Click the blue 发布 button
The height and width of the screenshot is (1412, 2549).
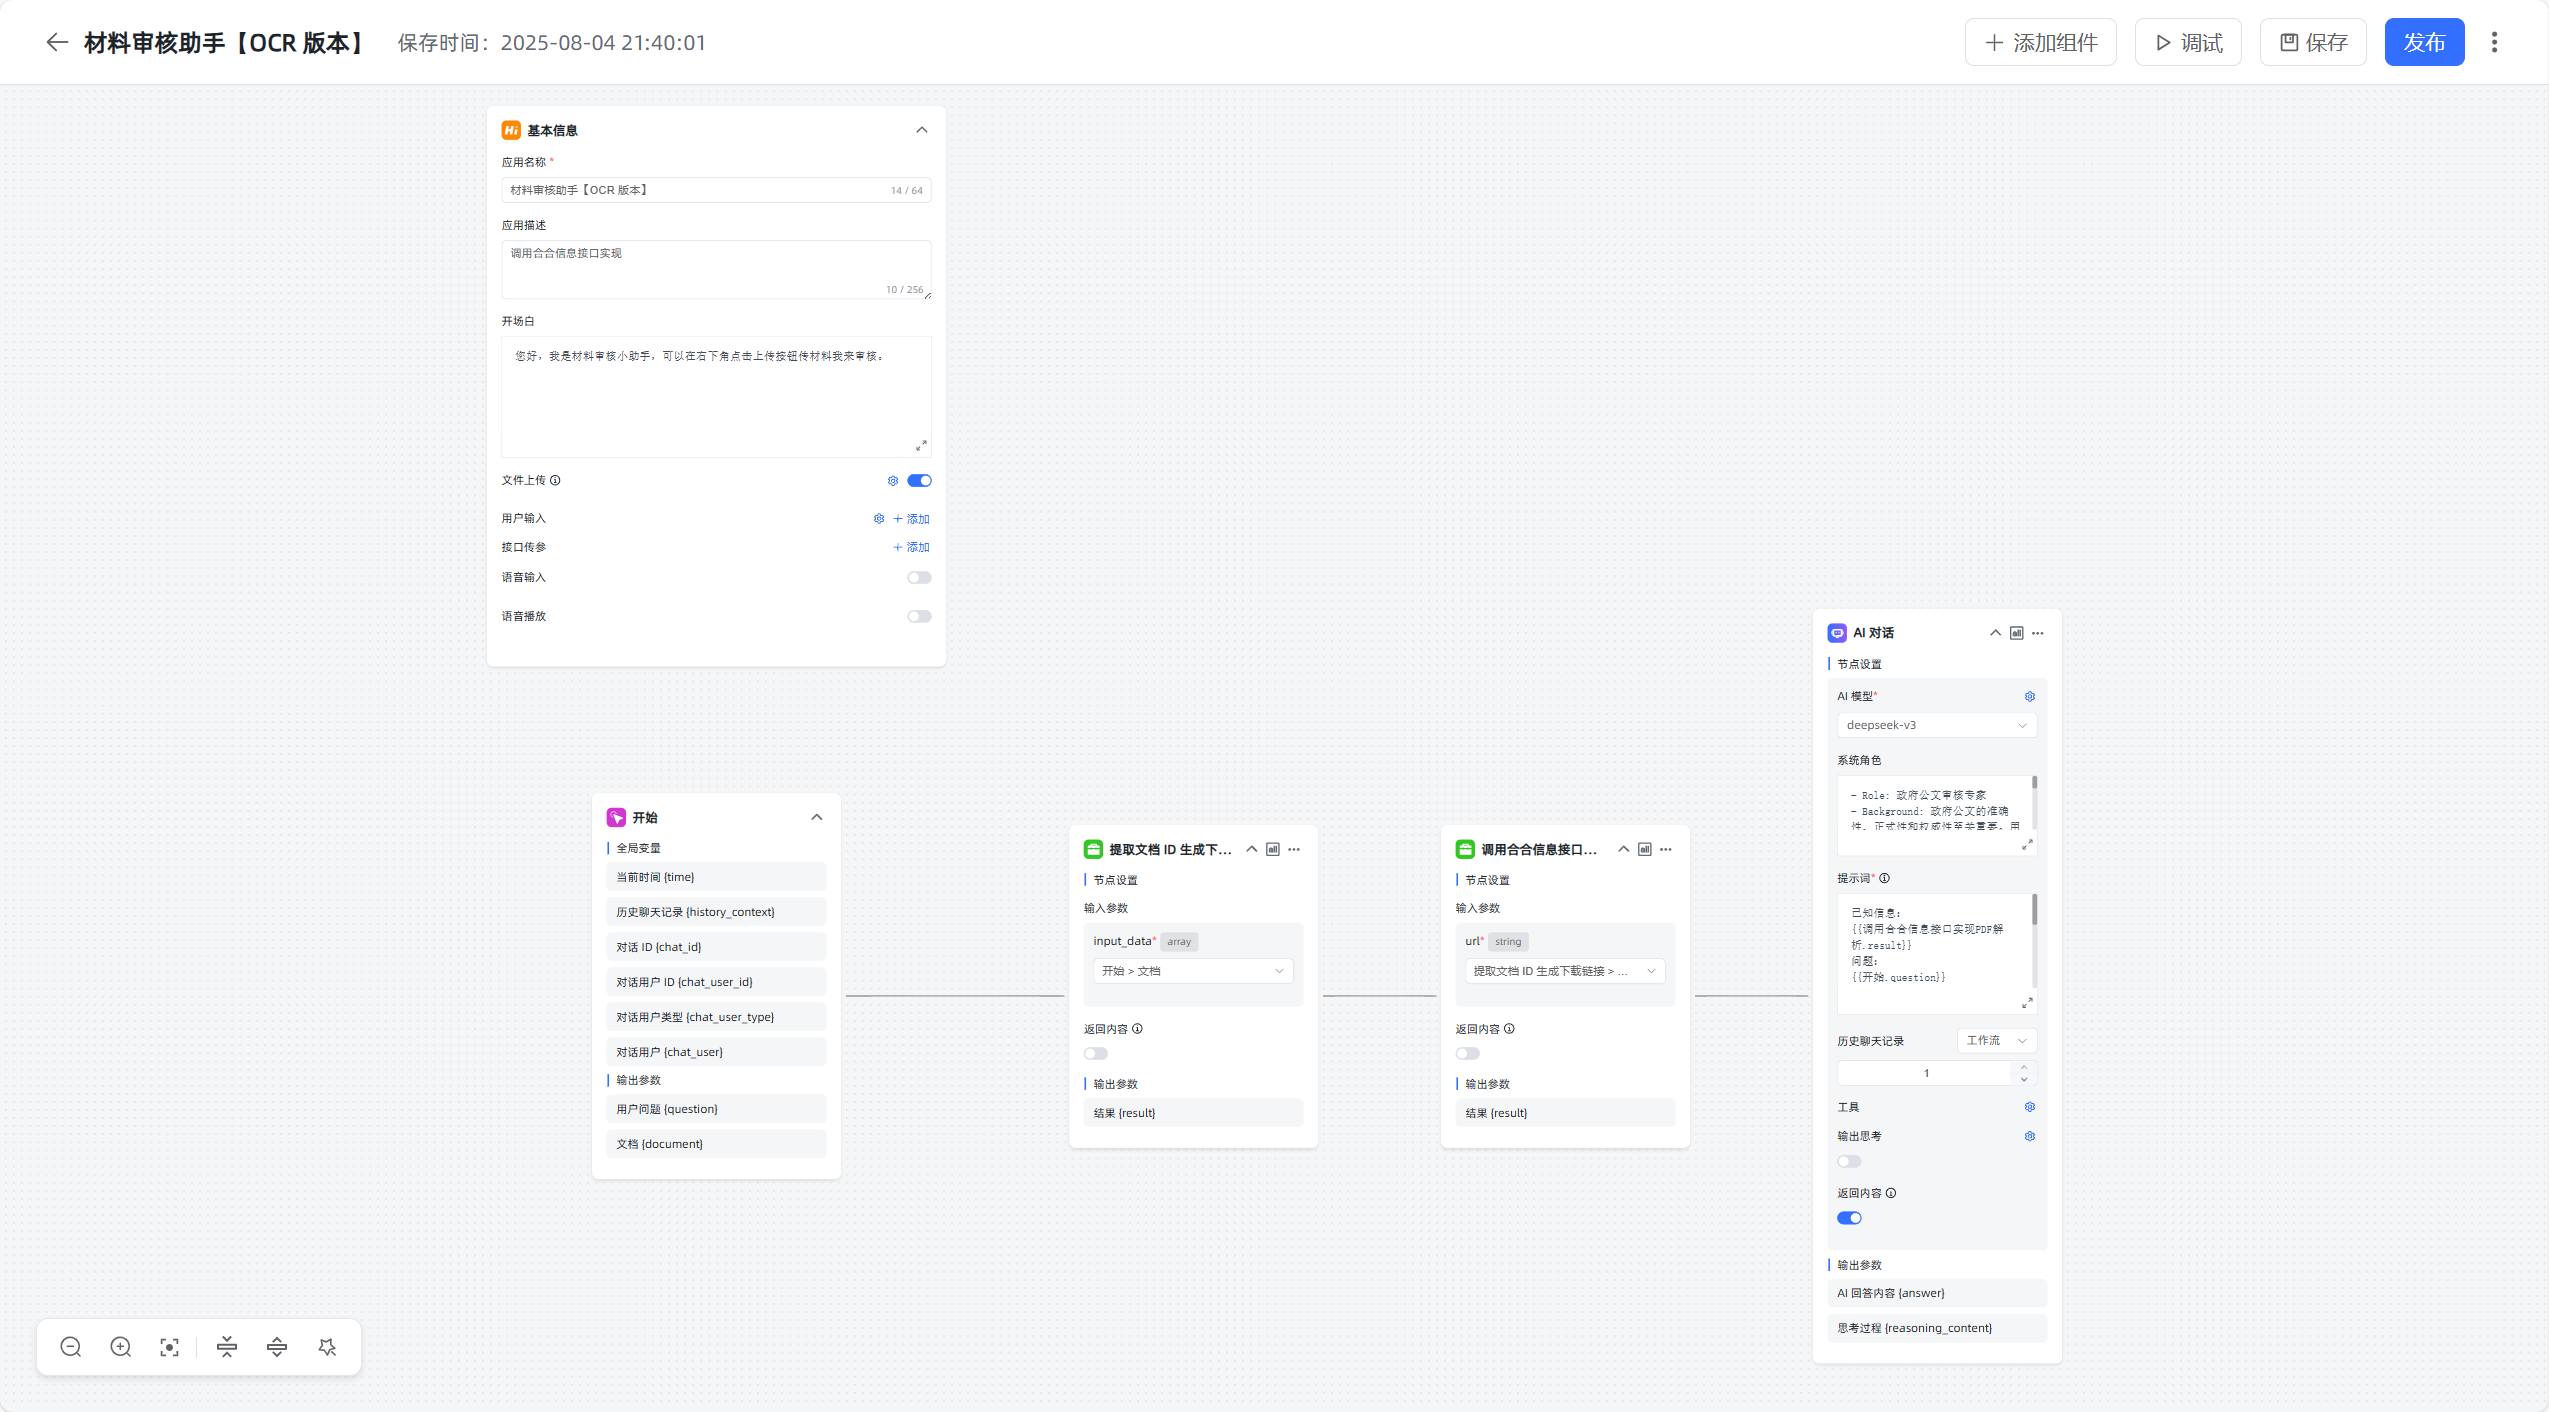(x=2425, y=42)
